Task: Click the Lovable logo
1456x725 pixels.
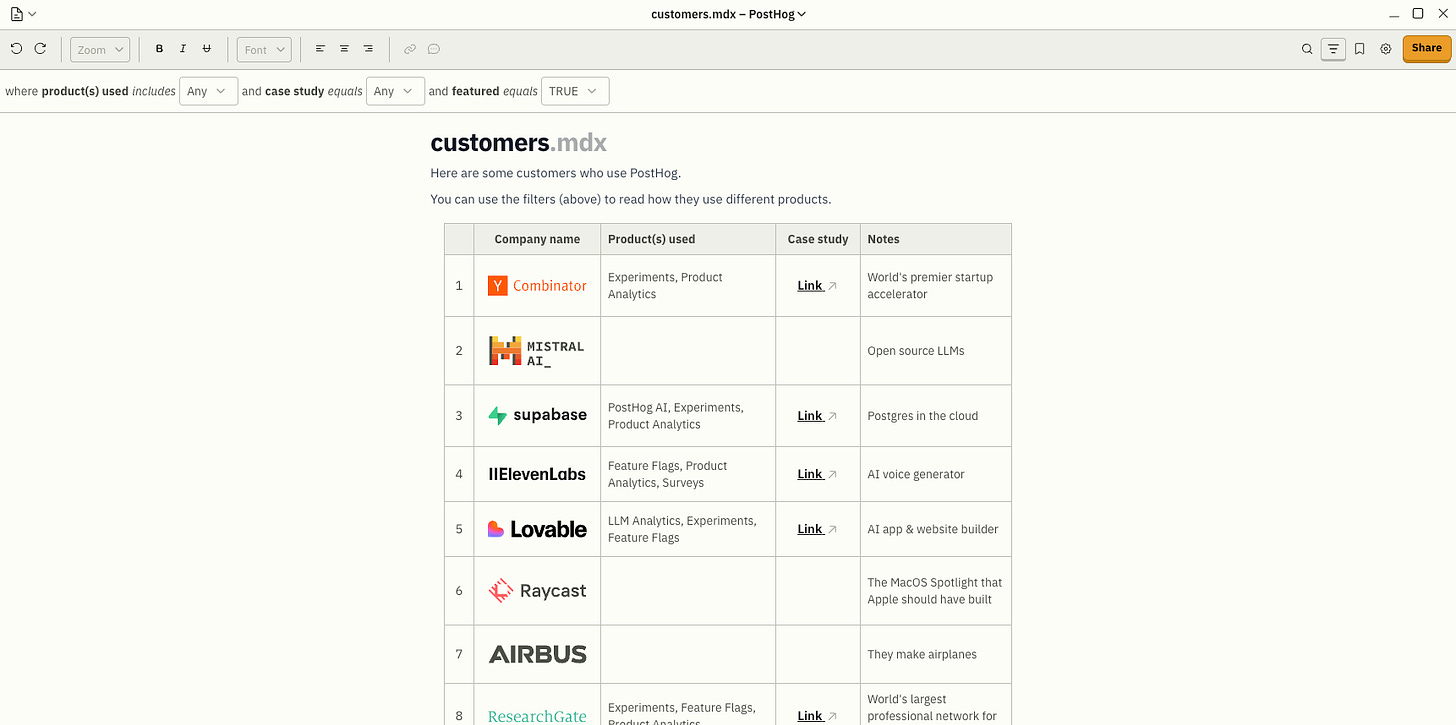Action: (x=537, y=529)
